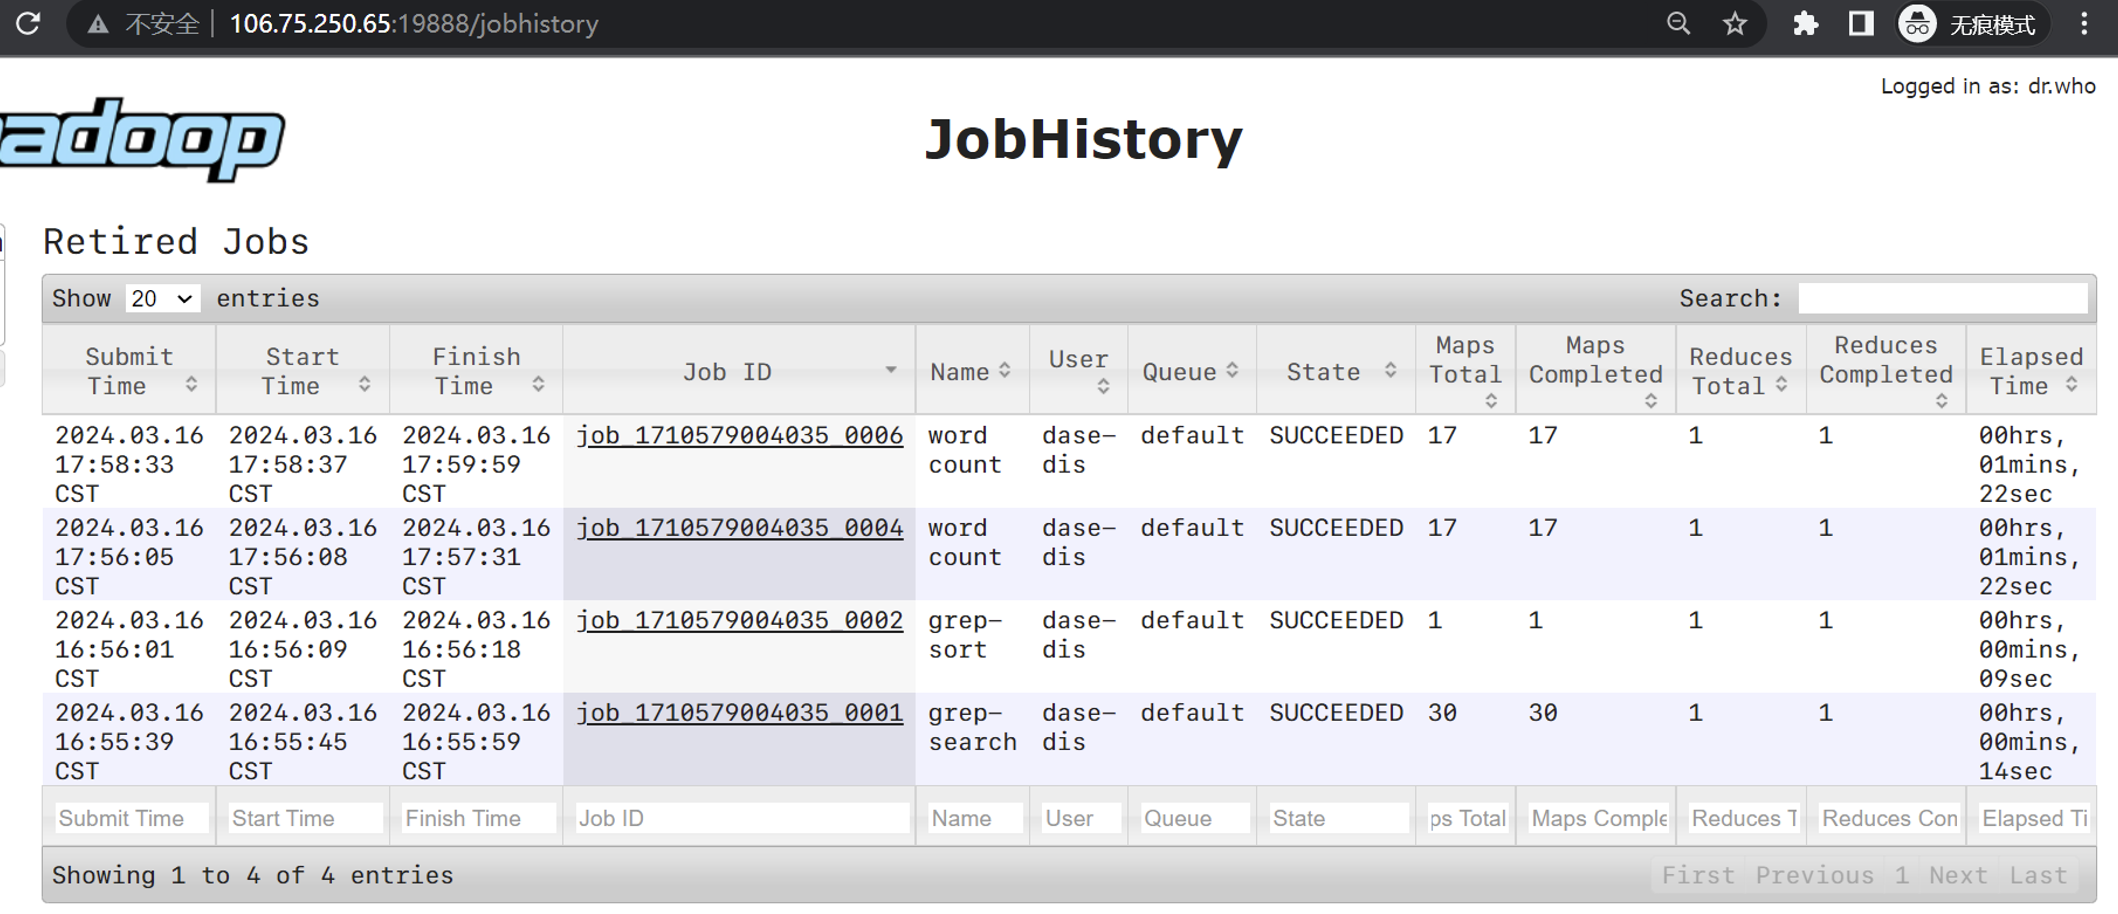Sort by Submit Time column arrows
Screen dimensions: 2118x914
pos(191,385)
